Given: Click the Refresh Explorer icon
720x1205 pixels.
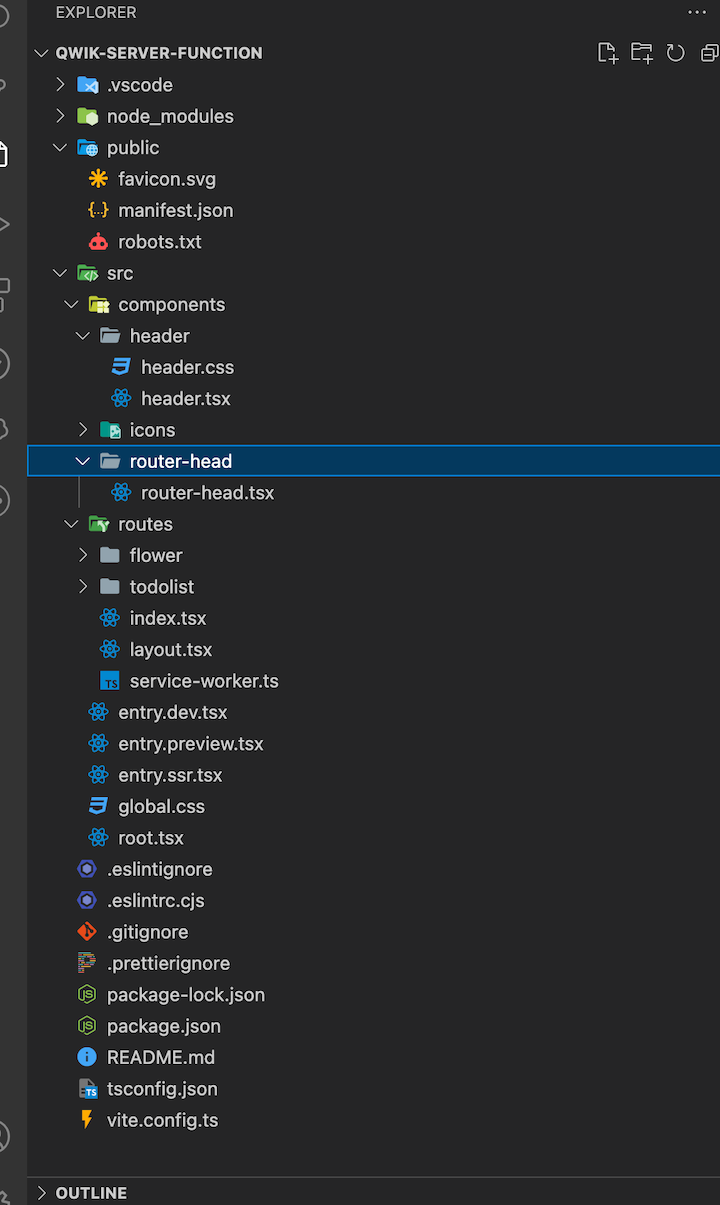Looking at the screenshot, I should pyautogui.click(x=673, y=53).
